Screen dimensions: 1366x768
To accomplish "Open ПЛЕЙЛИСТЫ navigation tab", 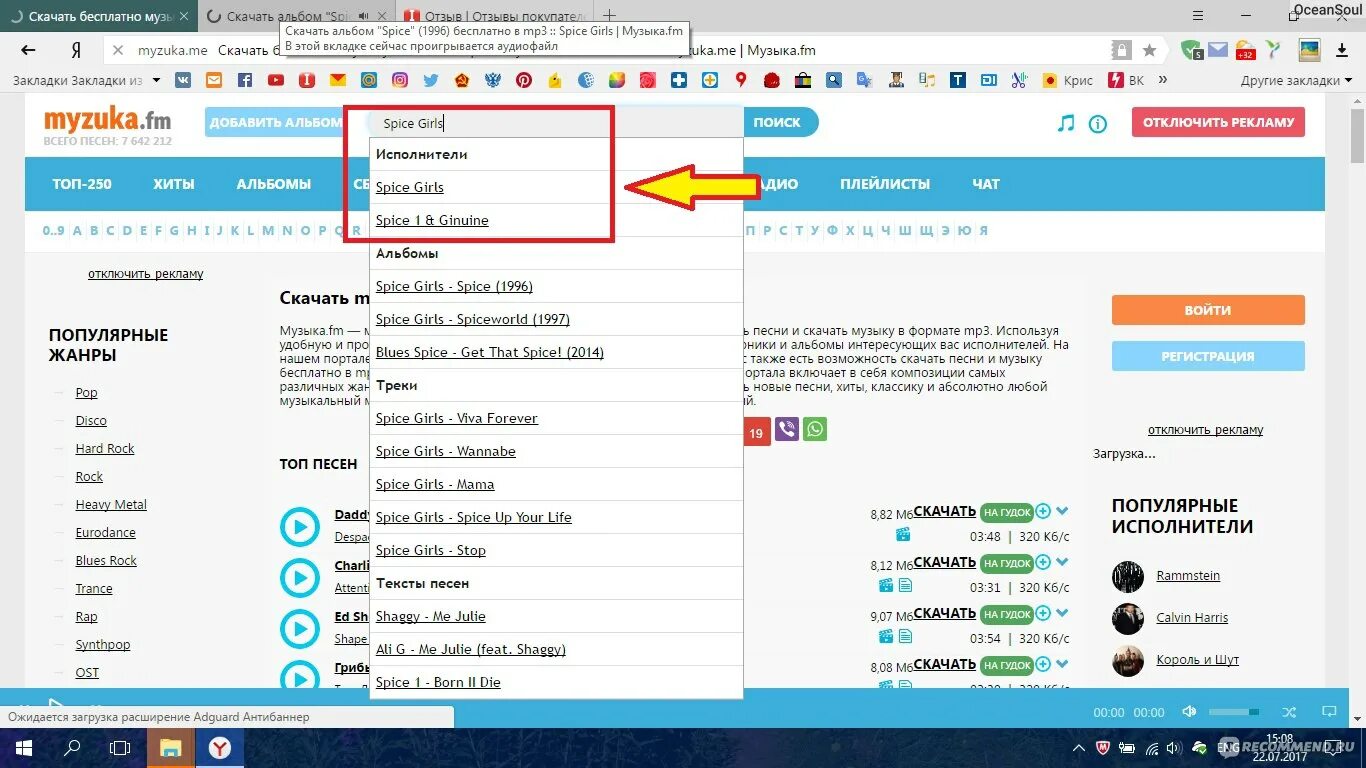I will click(x=885, y=184).
